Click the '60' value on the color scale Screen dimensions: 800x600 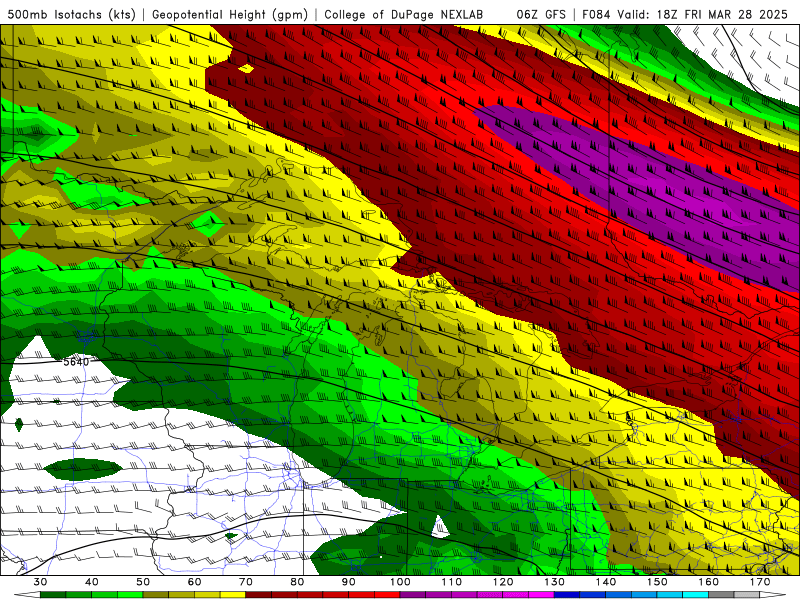point(194,582)
